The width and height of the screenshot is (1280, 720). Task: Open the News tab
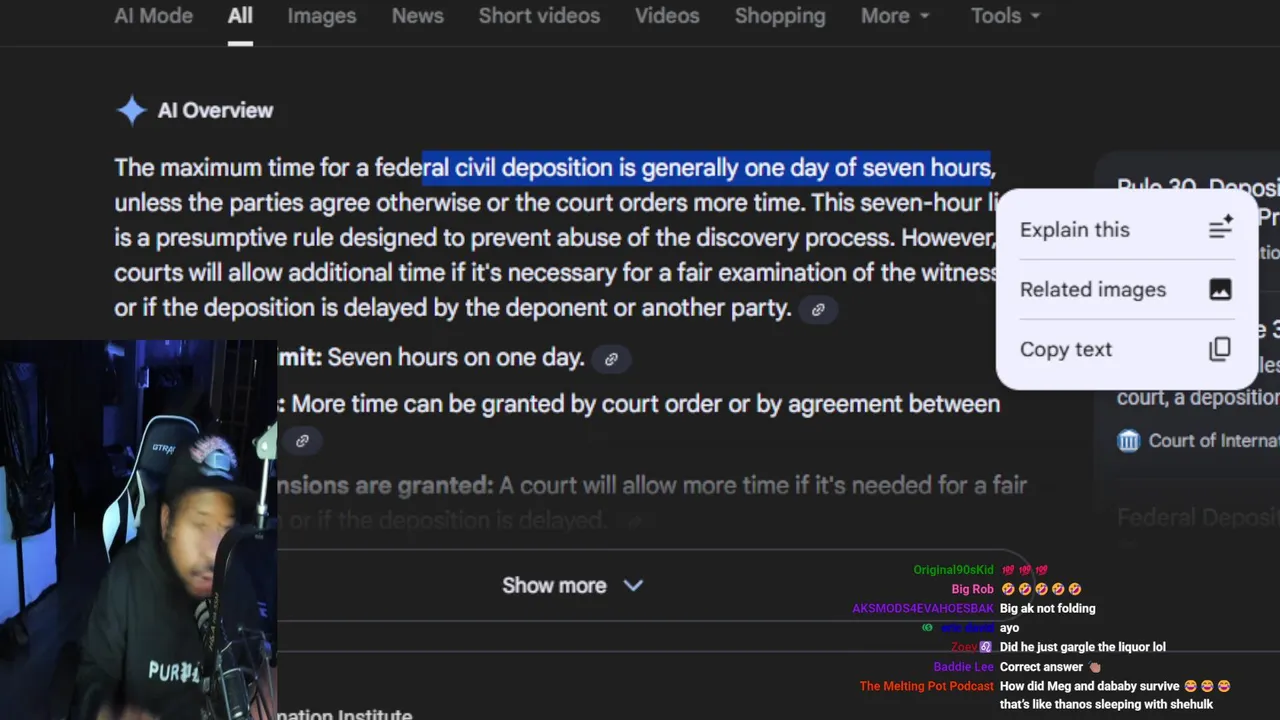coord(417,16)
